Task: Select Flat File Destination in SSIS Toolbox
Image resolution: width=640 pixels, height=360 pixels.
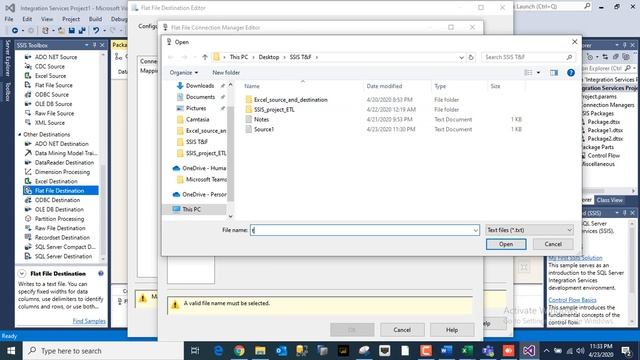Action: [61, 191]
